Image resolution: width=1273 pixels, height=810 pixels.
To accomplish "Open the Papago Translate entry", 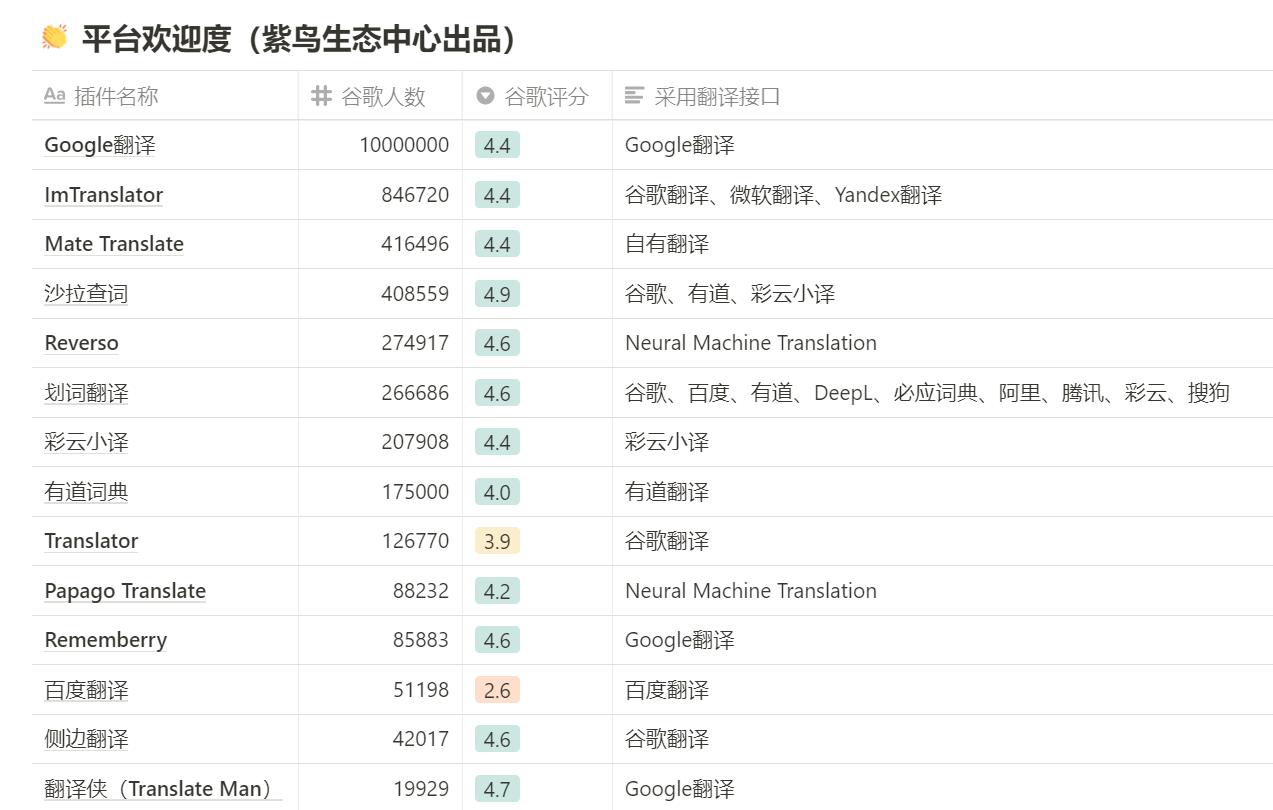I will (125, 591).
